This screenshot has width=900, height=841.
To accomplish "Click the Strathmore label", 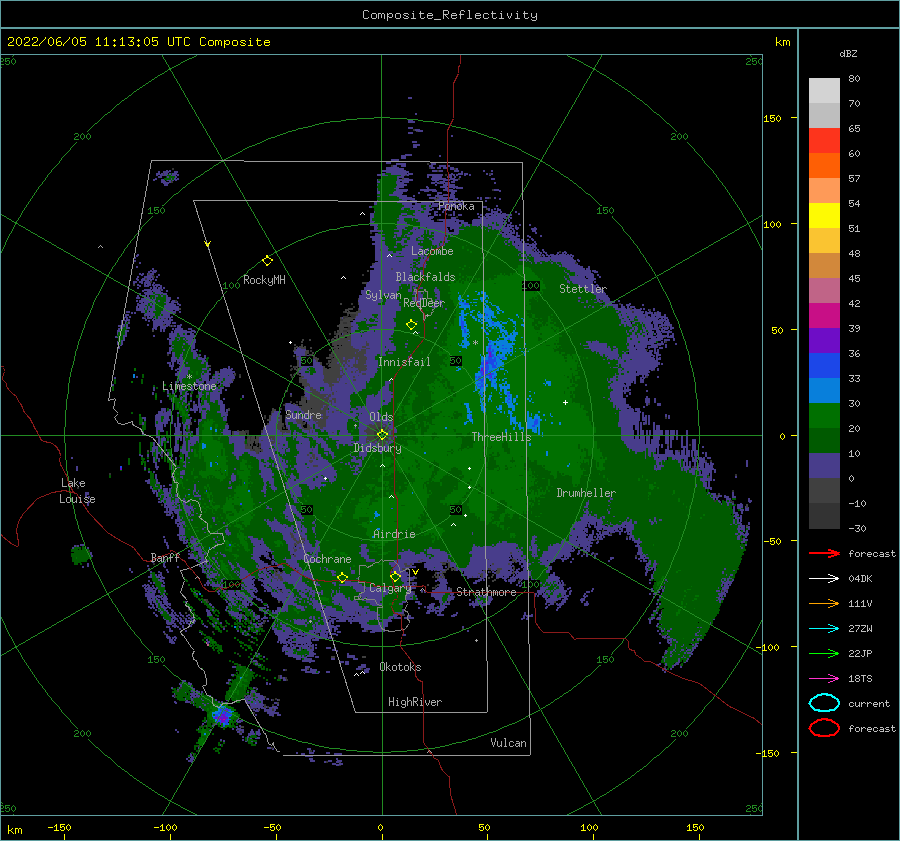I will (486, 592).
